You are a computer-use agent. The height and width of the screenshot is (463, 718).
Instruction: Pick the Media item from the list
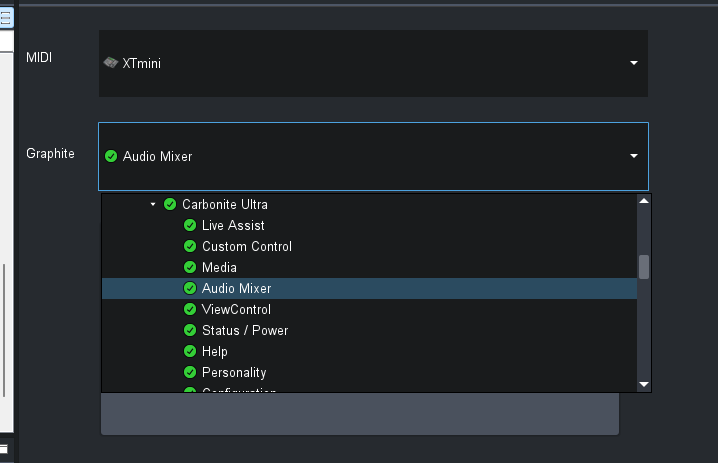(x=219, y=267)
